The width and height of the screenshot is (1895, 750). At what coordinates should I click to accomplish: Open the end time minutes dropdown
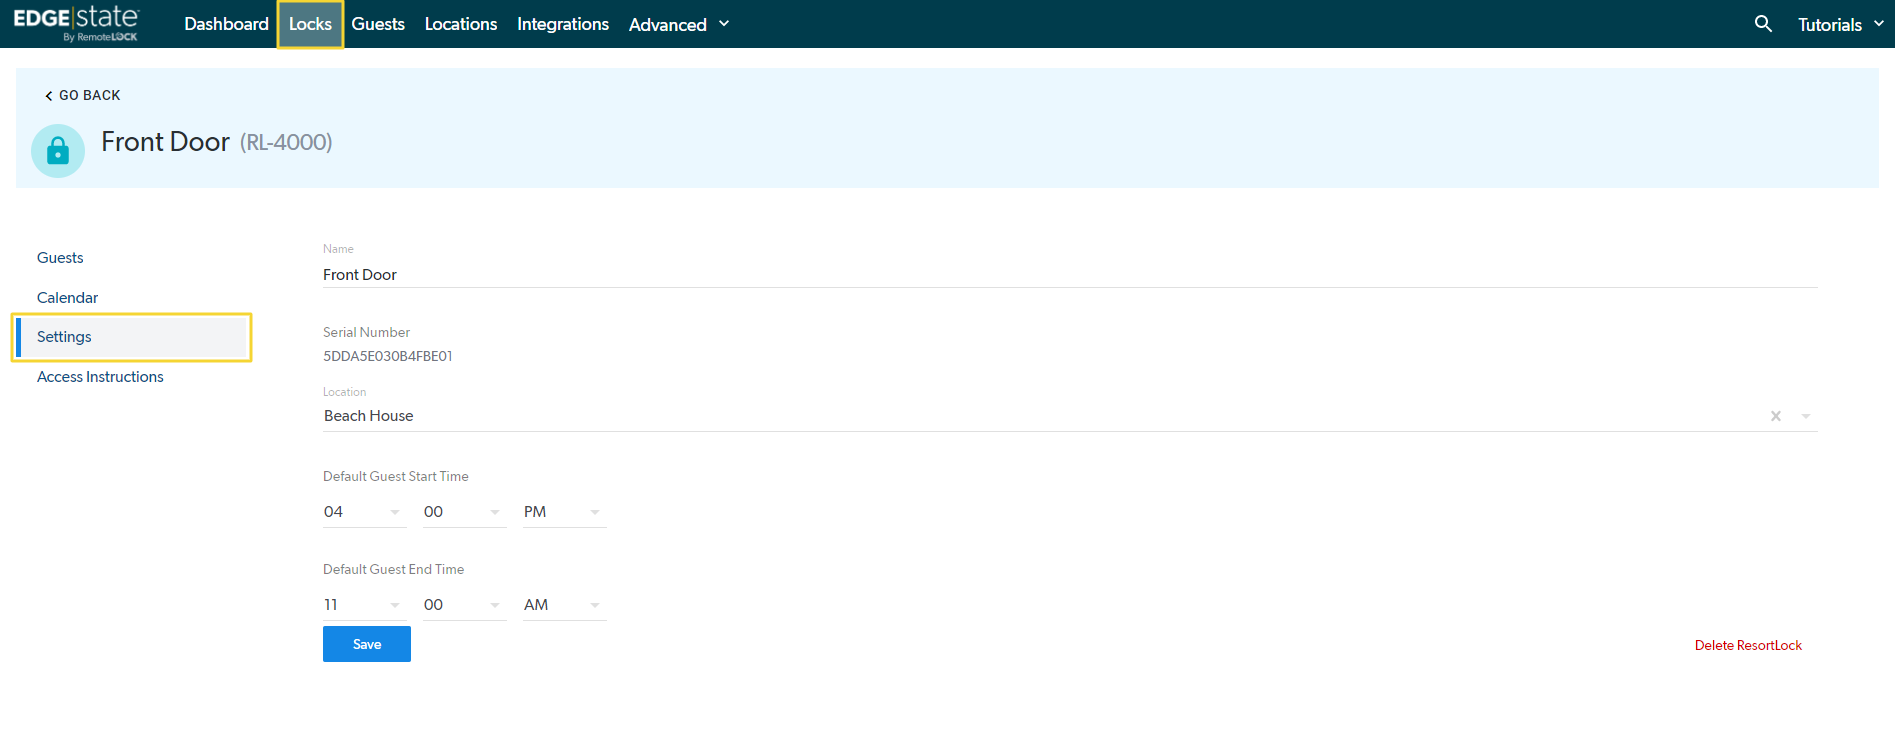(x=463, y=605)
